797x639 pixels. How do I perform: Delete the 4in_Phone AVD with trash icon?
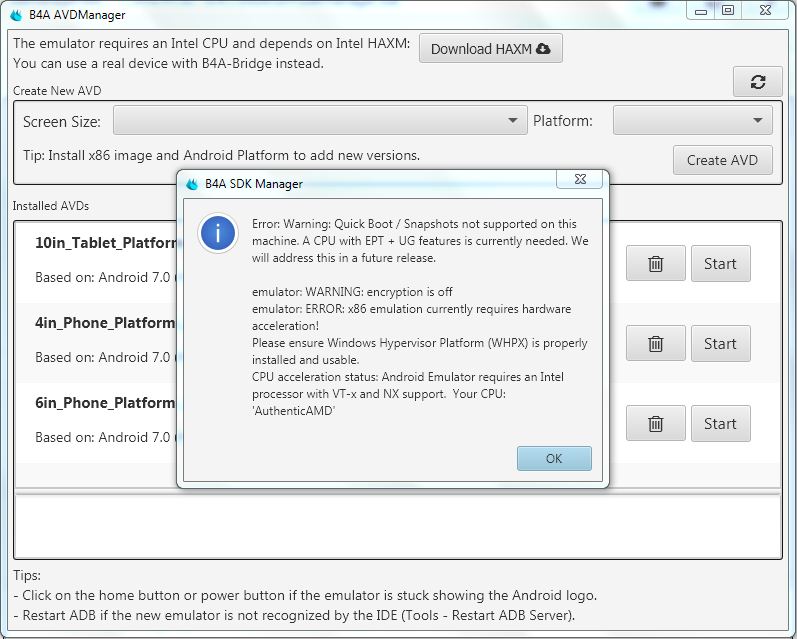(x=656, y=344)
